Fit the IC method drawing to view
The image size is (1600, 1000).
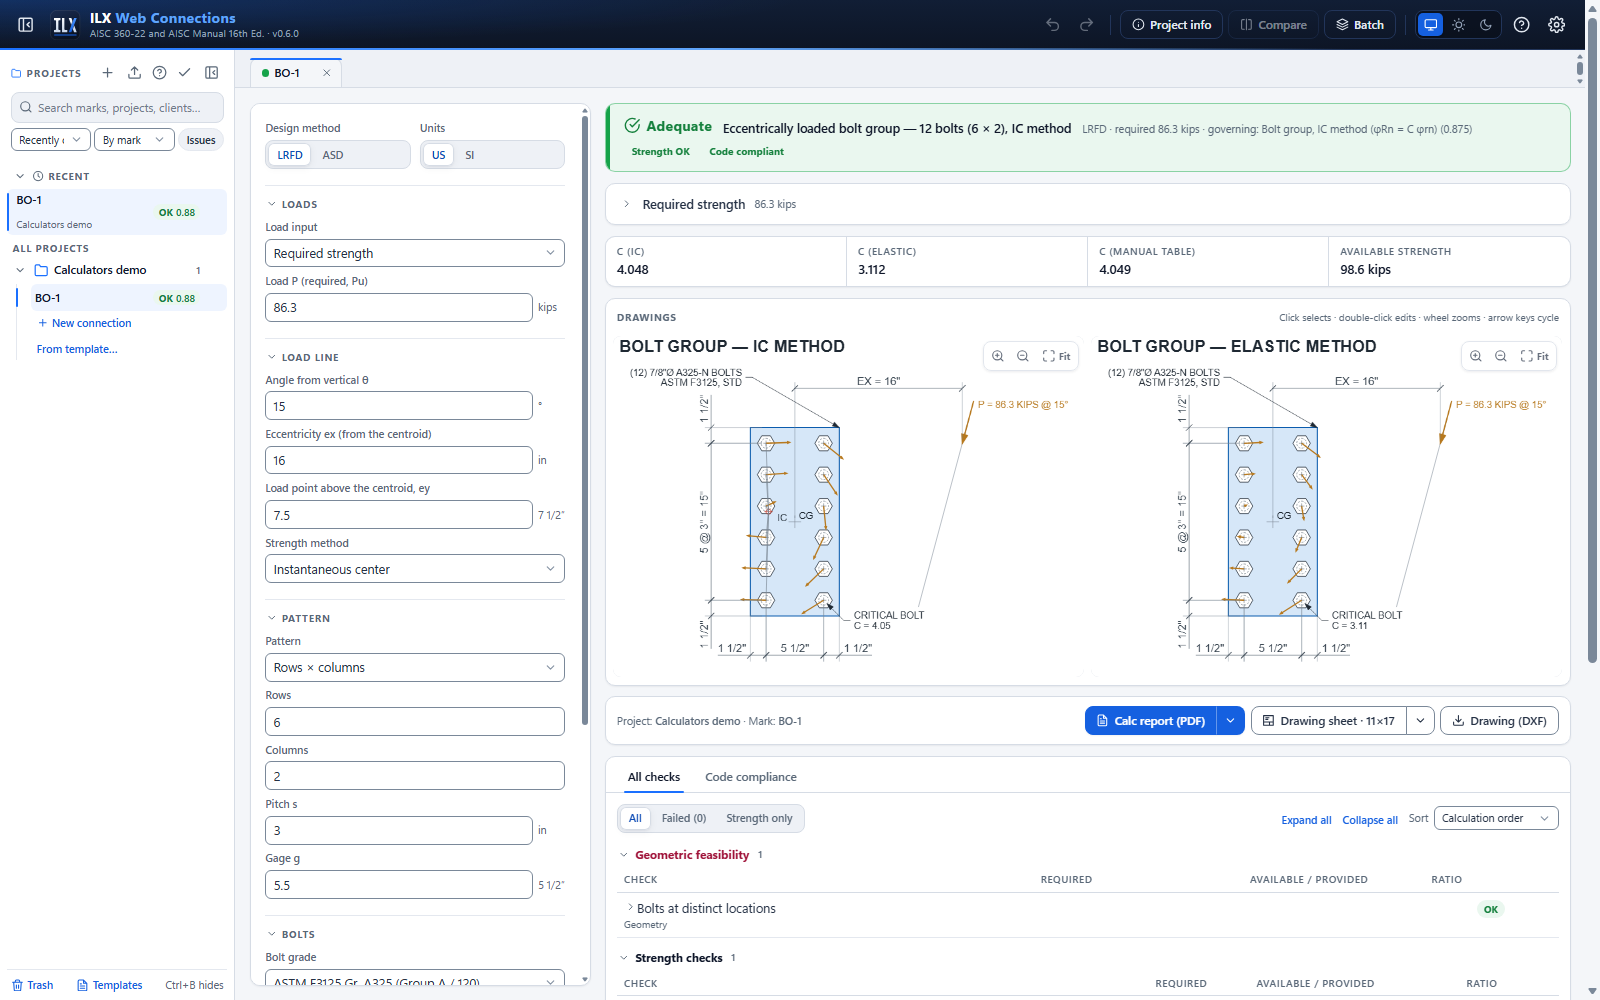click(1057, 356)
